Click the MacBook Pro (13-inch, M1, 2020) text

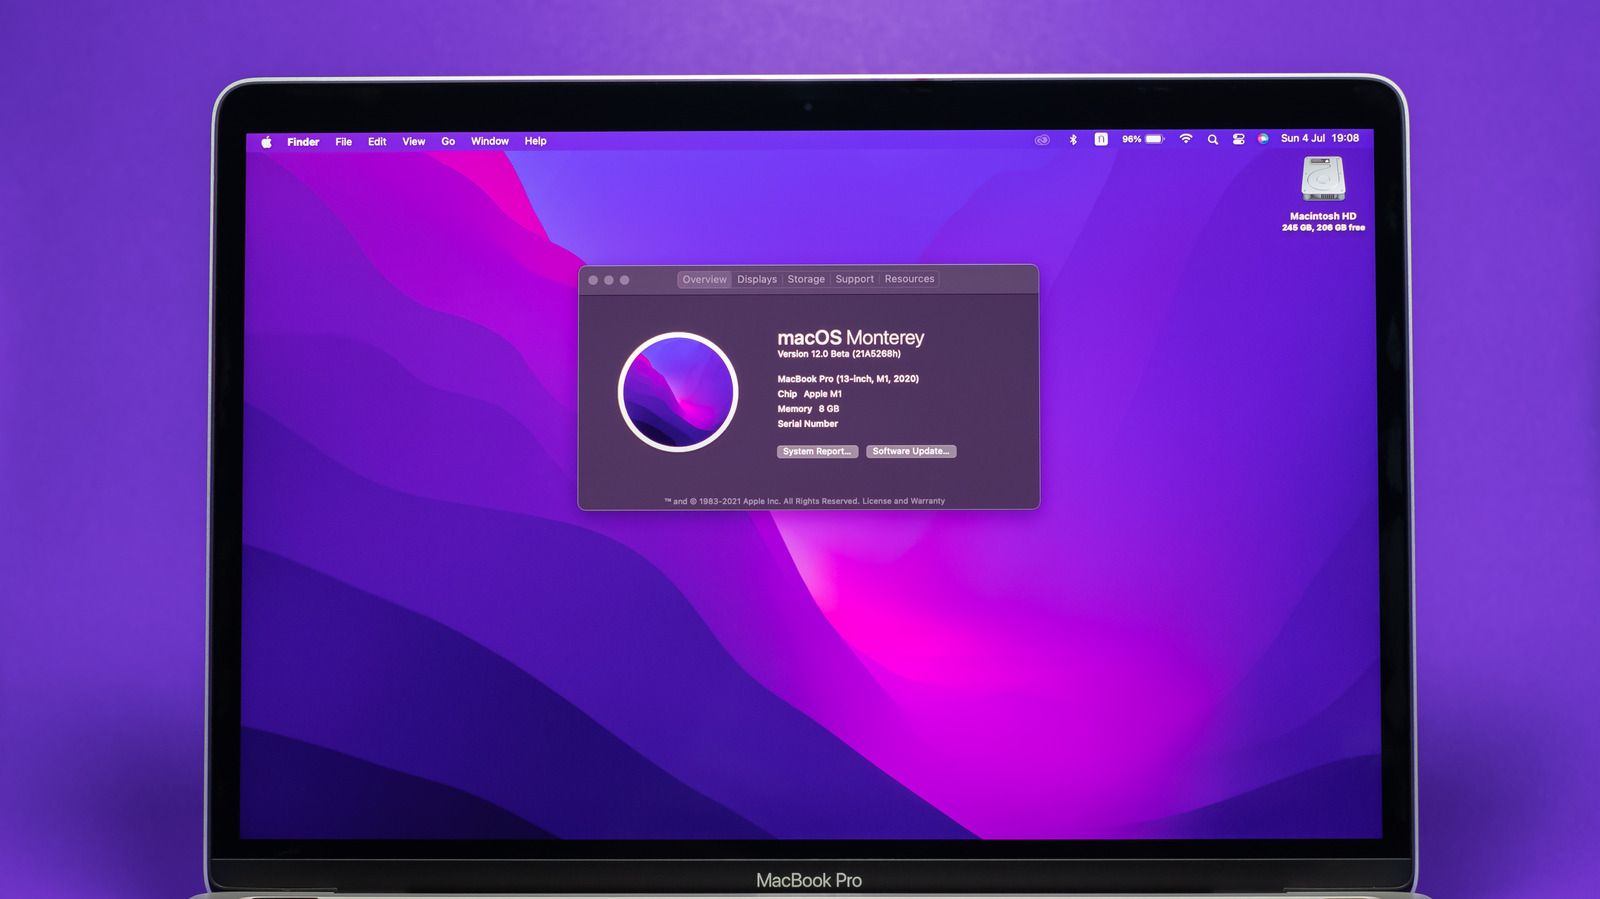(848, 379)
